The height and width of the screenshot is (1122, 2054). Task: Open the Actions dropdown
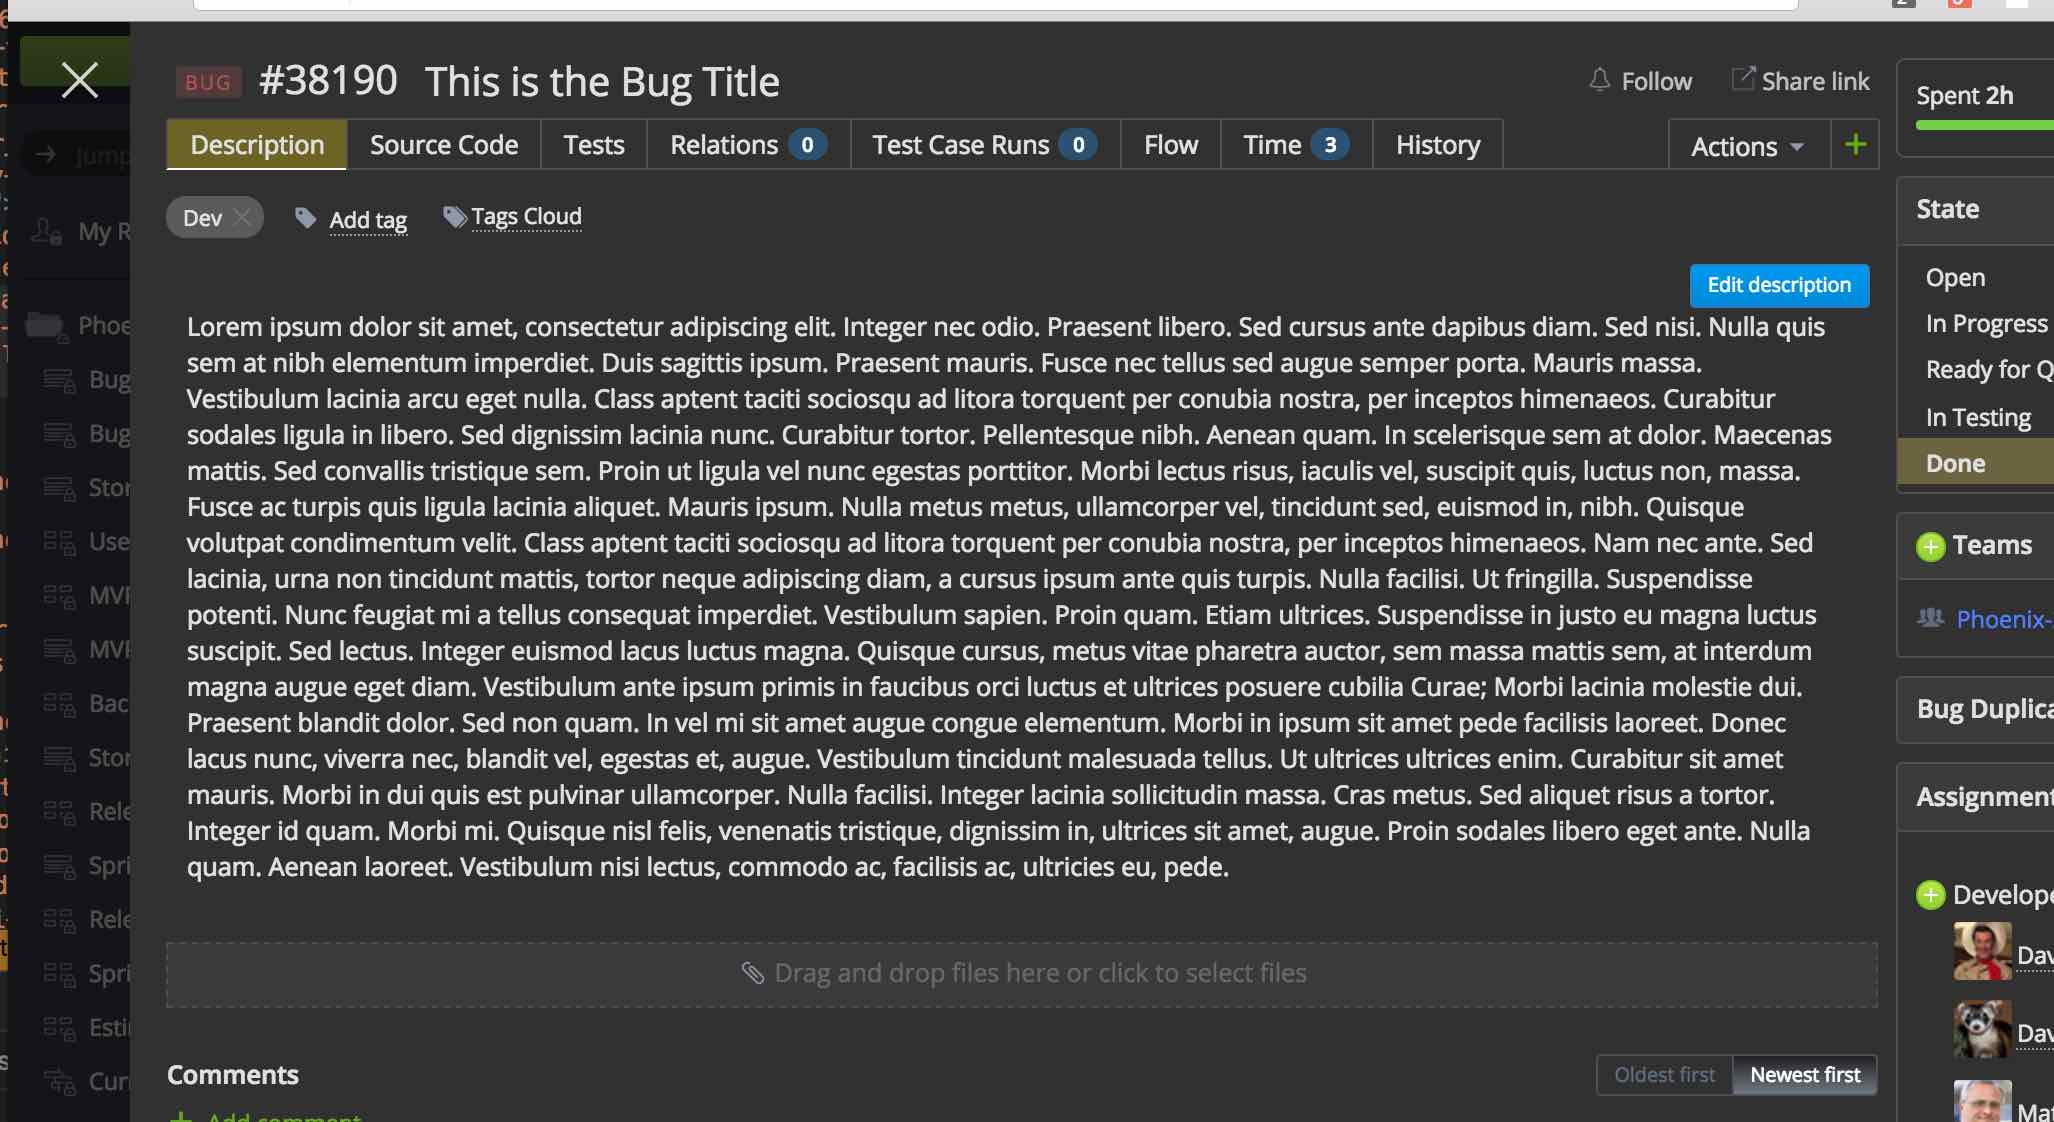click(1745, 145)
